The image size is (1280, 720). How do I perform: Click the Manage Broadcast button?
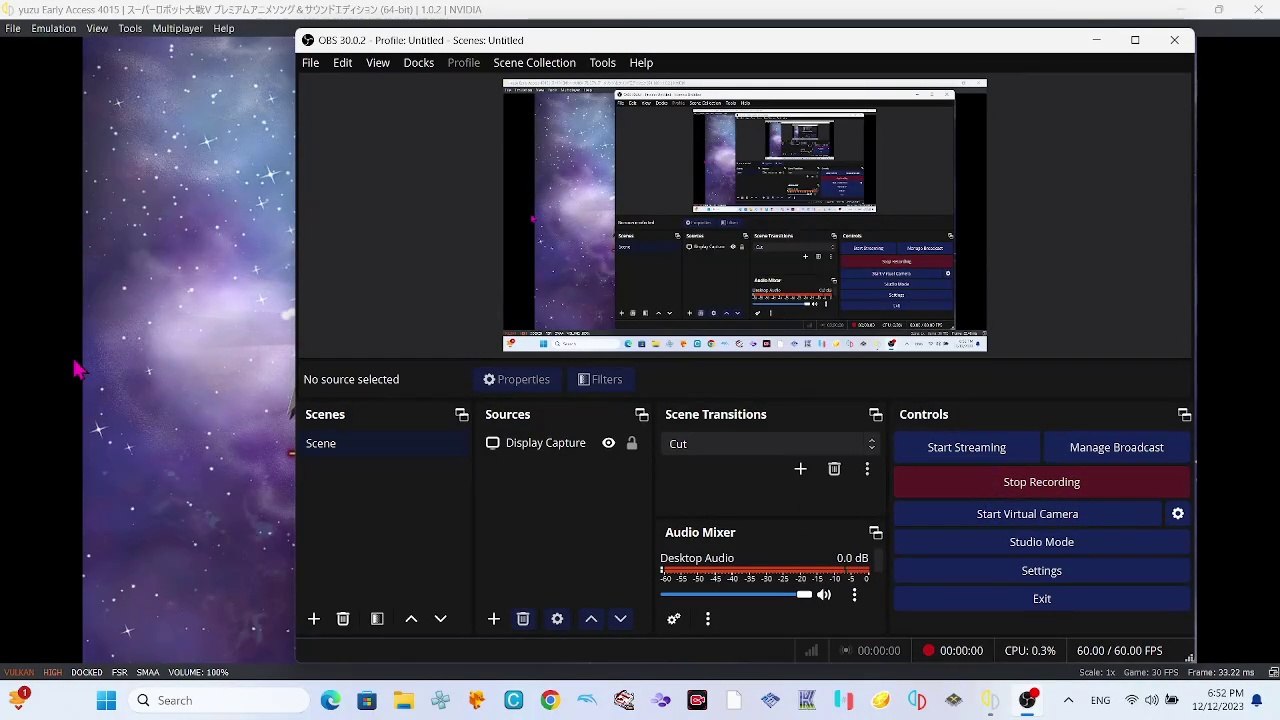[1117, 448]
